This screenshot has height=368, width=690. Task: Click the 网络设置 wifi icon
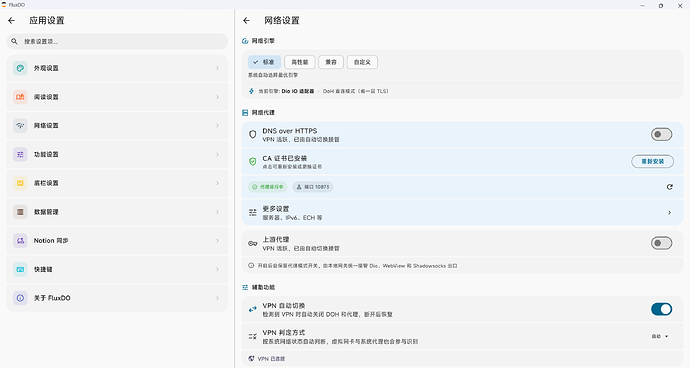pyautogui.click(x=20, y=125)
